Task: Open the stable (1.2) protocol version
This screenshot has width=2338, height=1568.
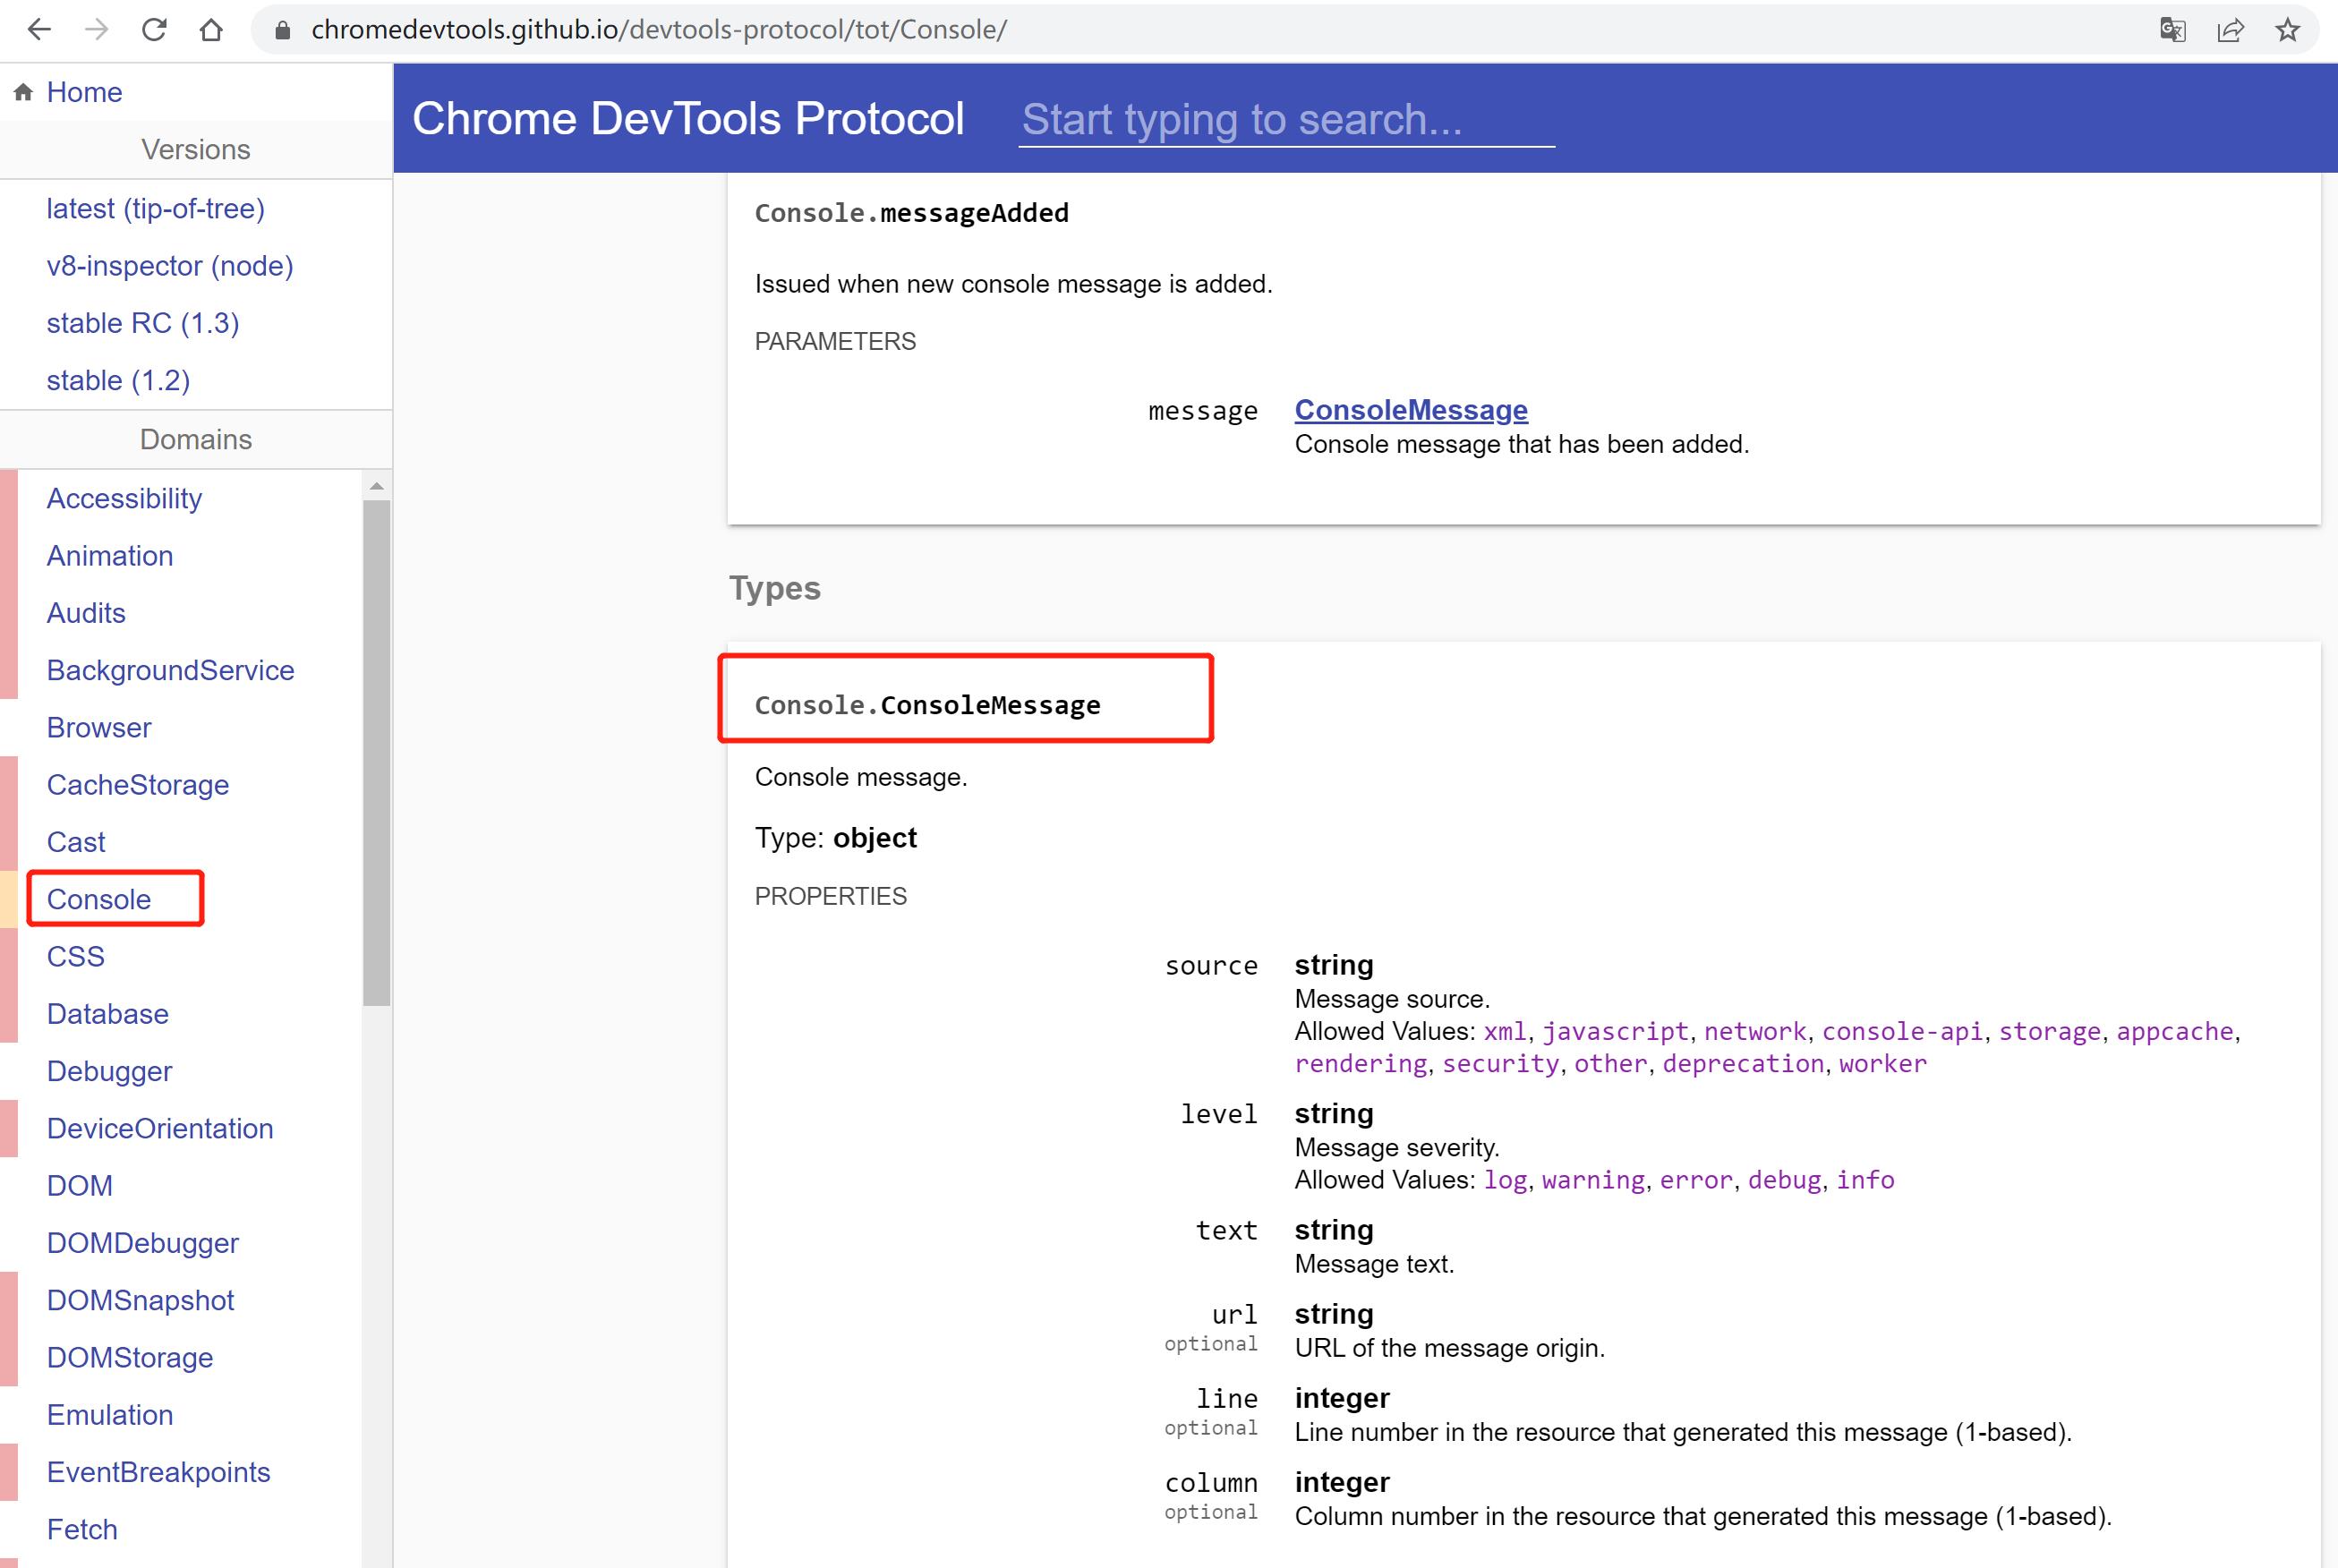Action: point(117,380)
